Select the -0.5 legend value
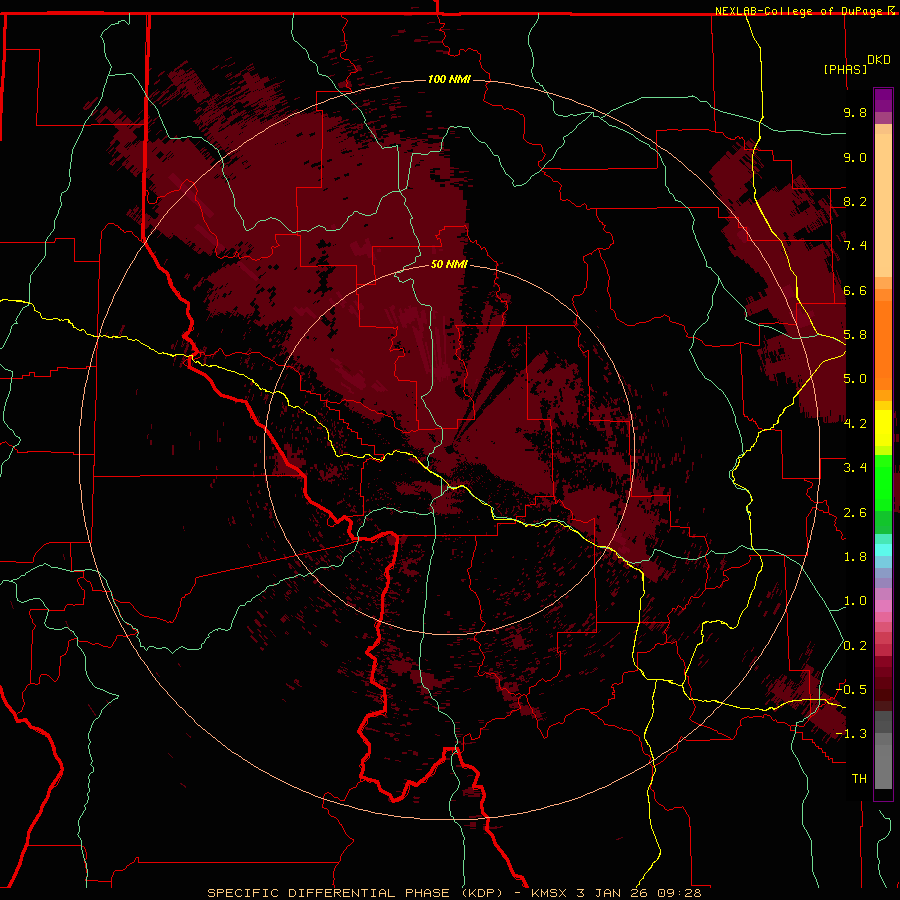The height and width of the screenshot is (900, 900). click(851, 690)
